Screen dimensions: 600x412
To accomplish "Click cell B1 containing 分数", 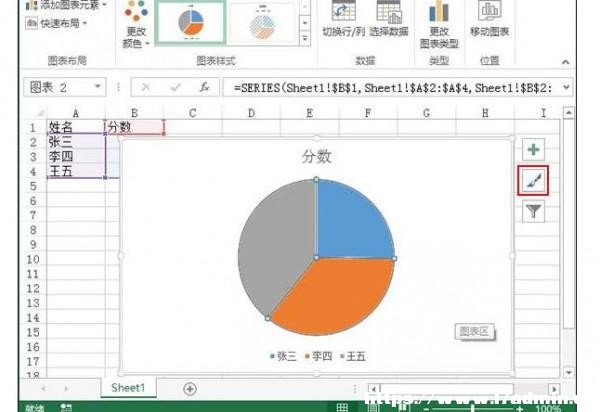I will point(134,127).
